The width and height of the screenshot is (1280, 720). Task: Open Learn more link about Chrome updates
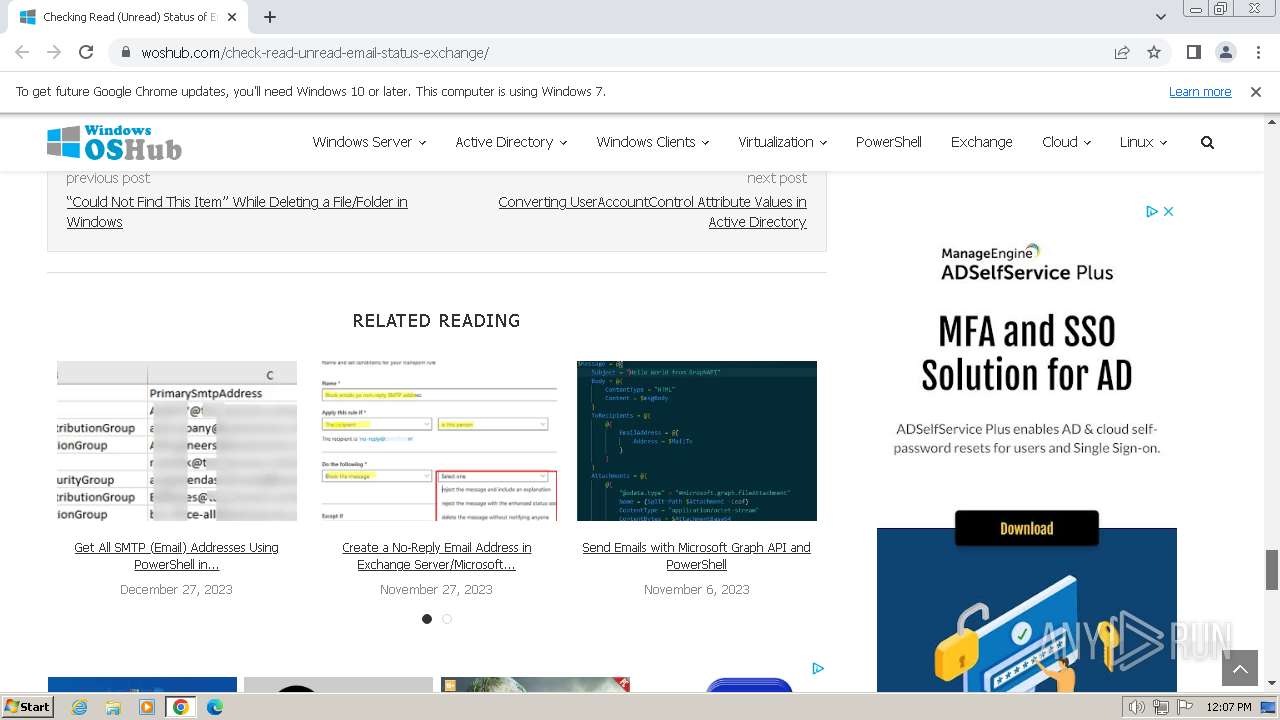(1200, 92)
